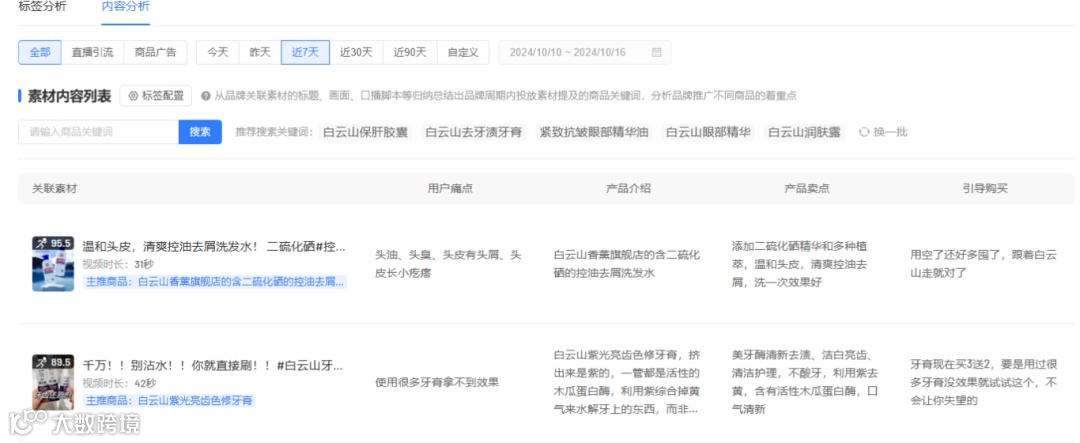Open the 标签配置 settings button
The image size is (1080, 443).
[x=156, y=96]
